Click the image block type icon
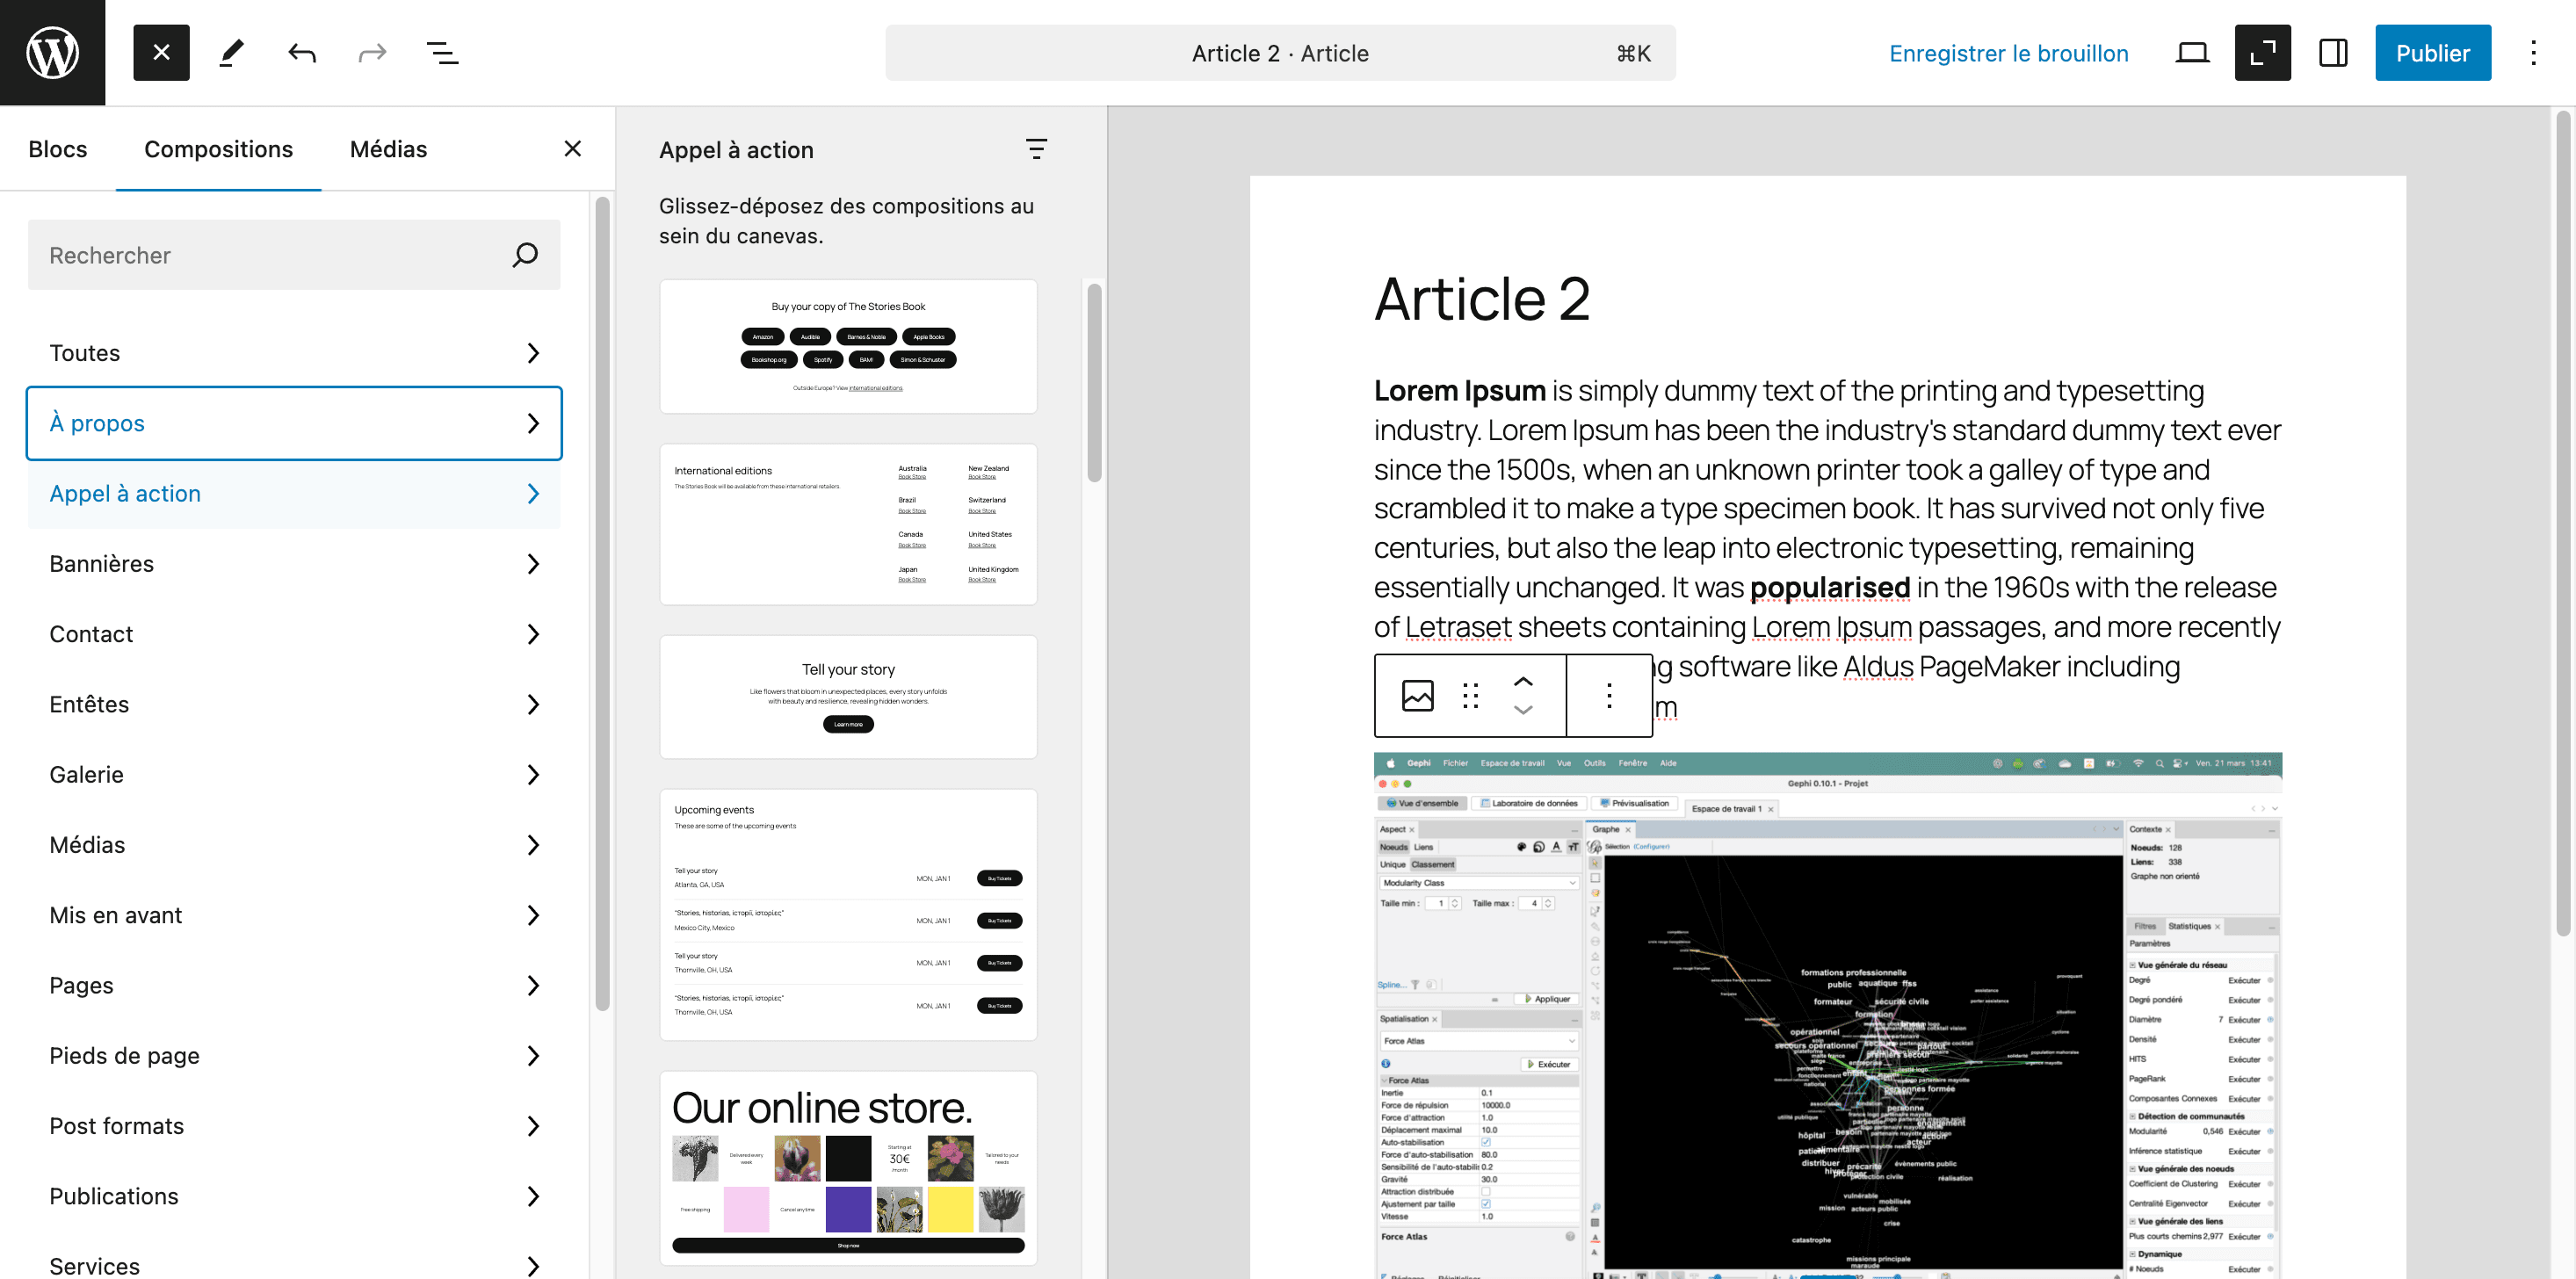Viewport: 2576px width, 1279px height. point(1417,695)
